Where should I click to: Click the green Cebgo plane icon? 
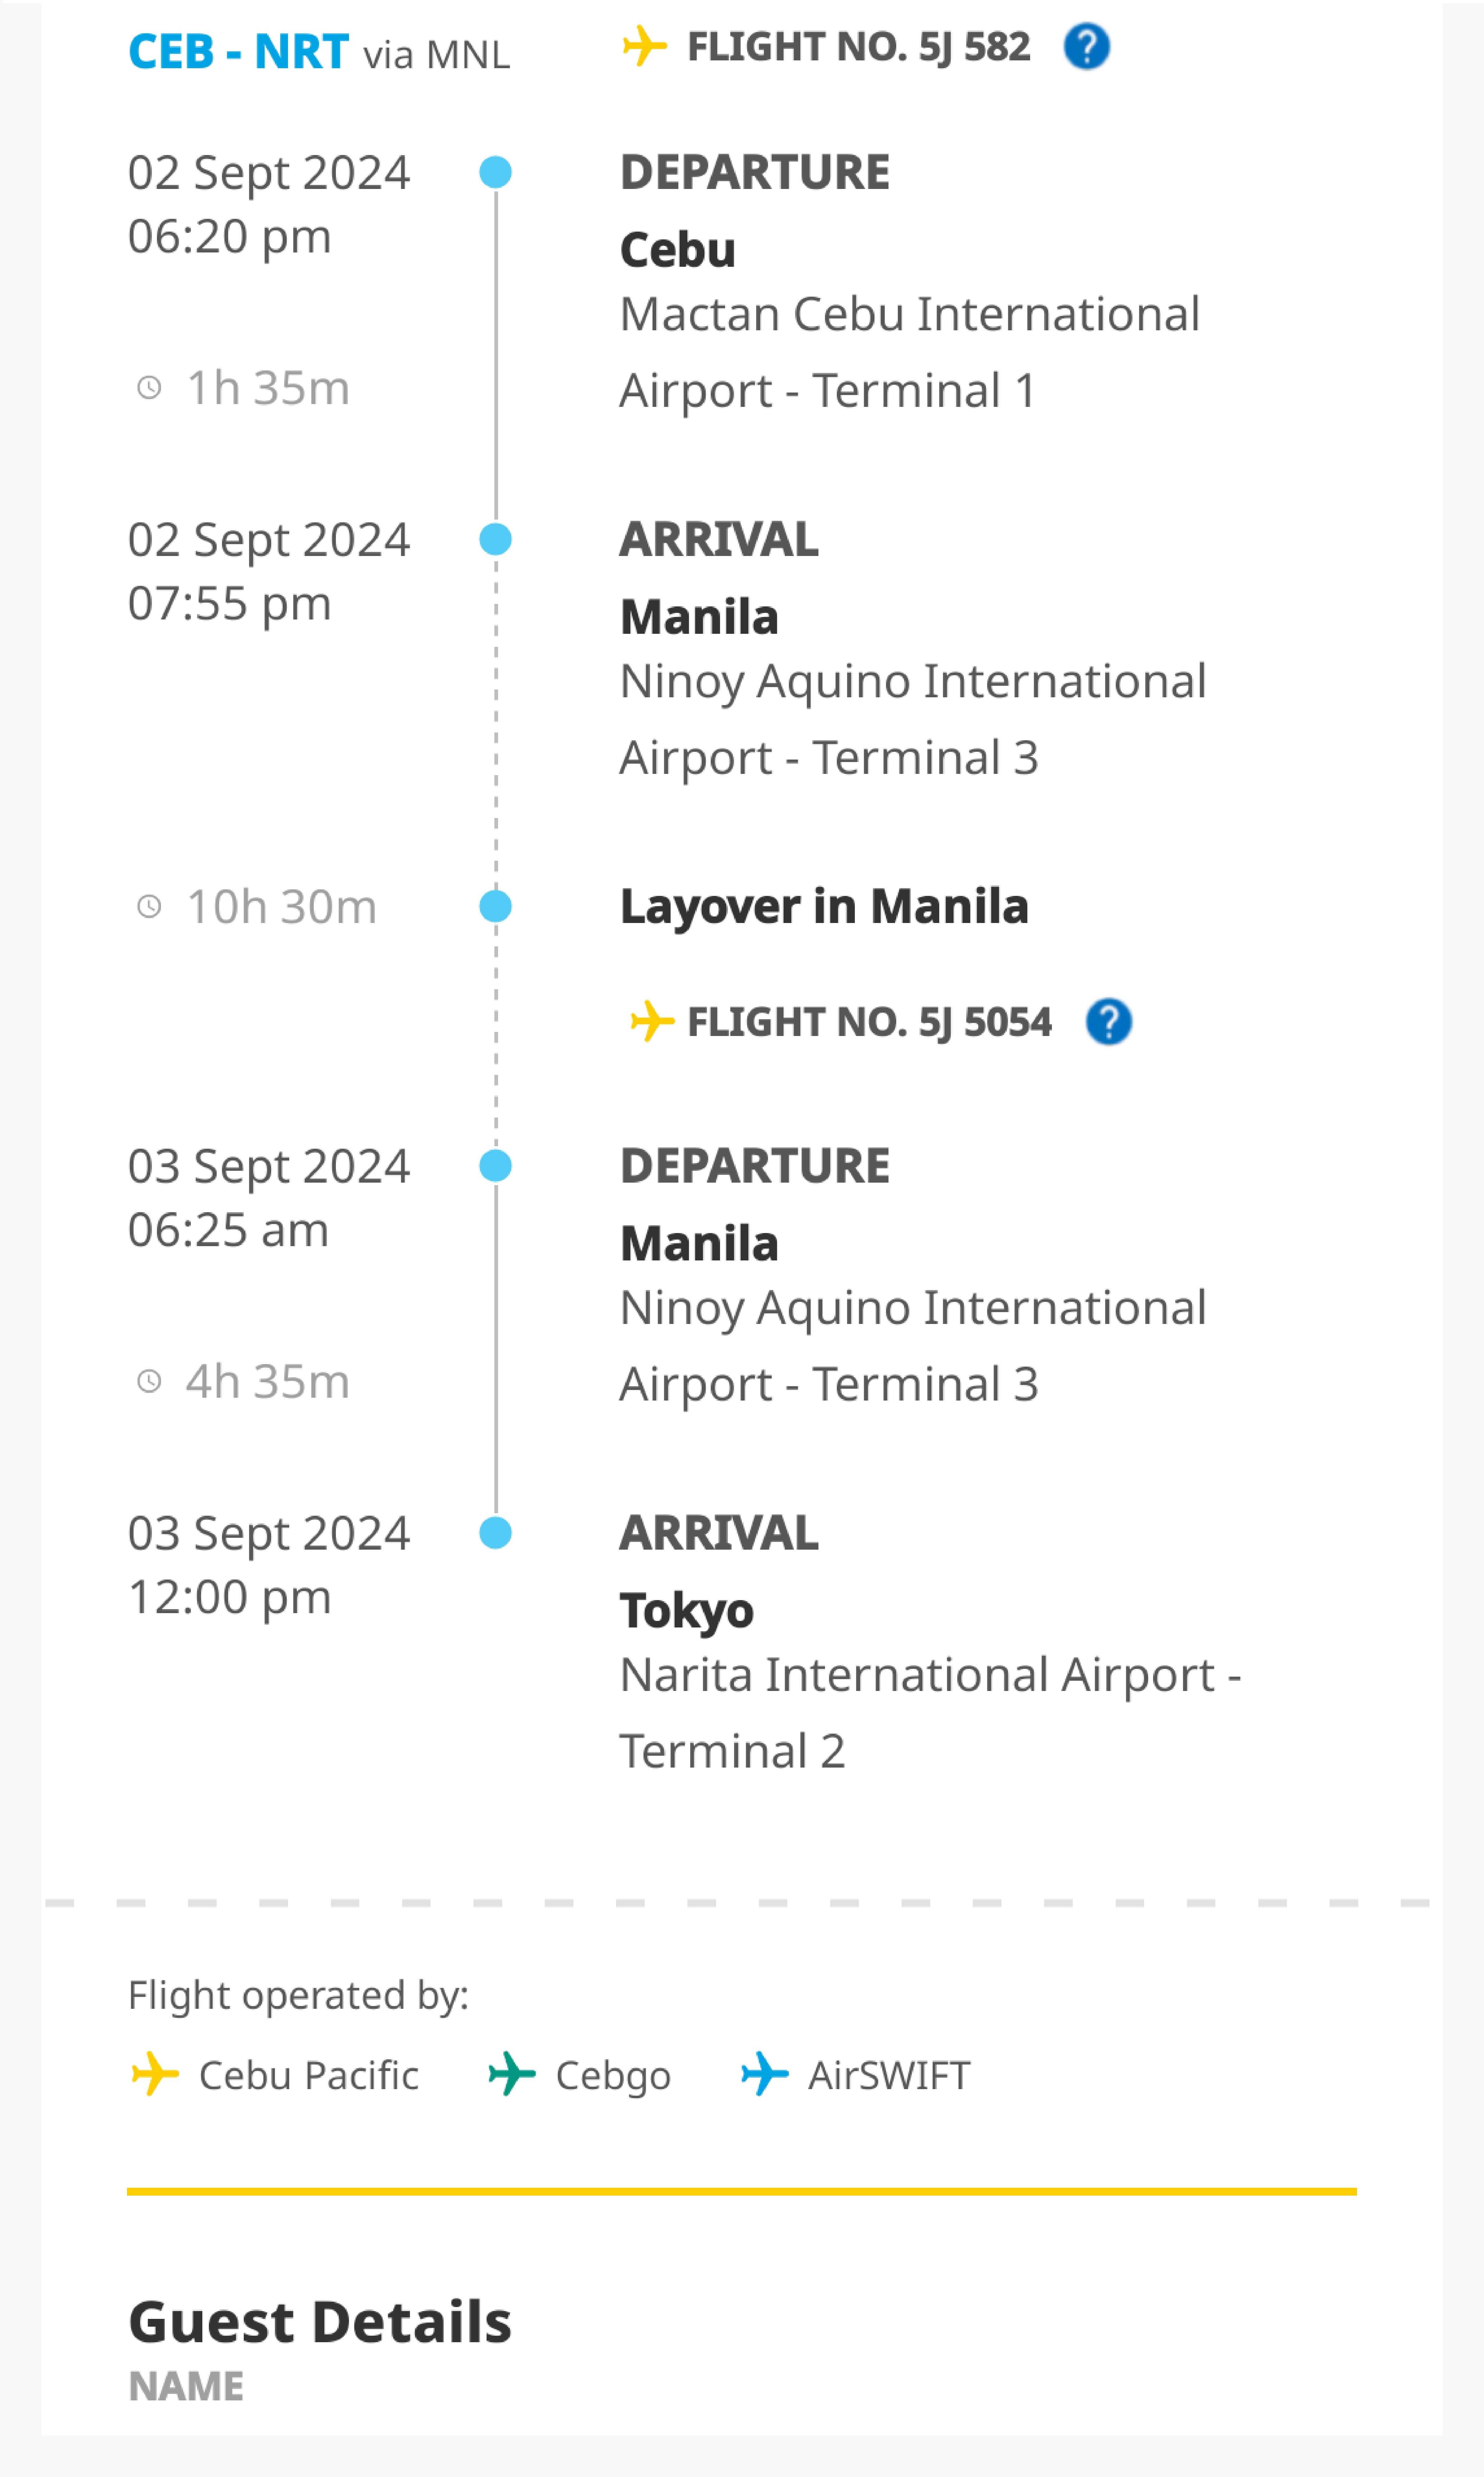point(511,2075)
